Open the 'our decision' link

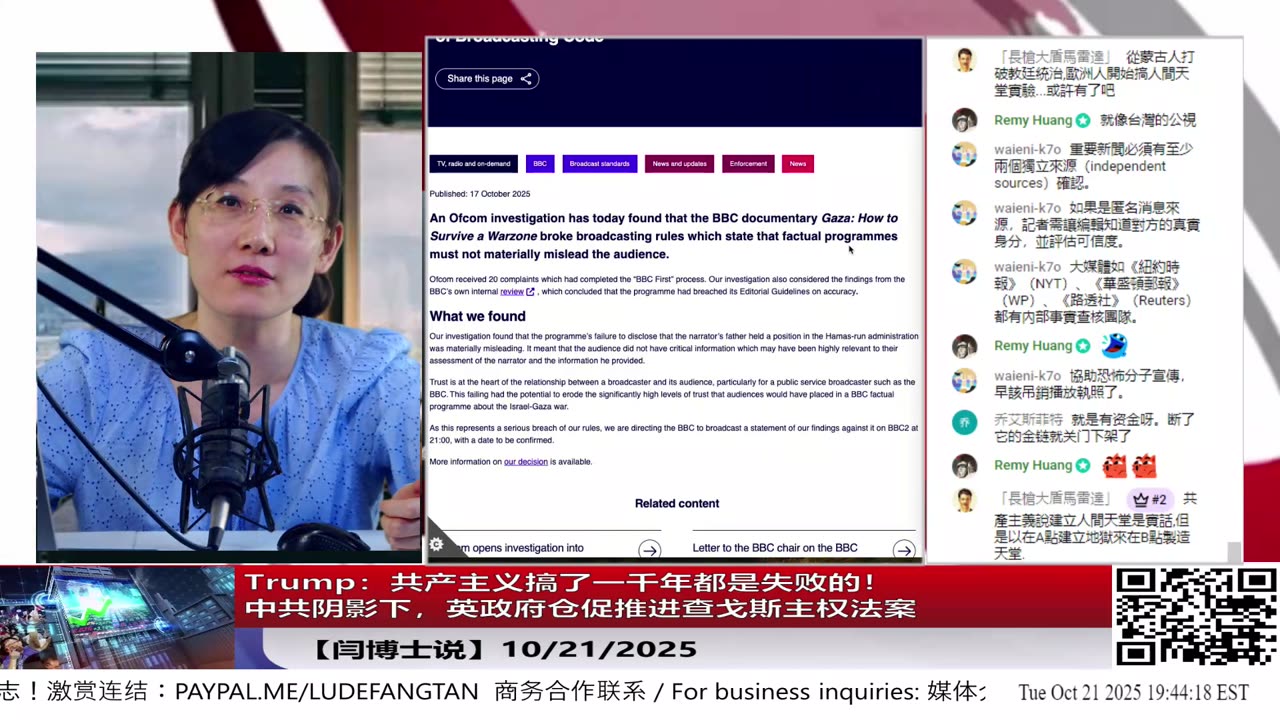click(526, 462)
